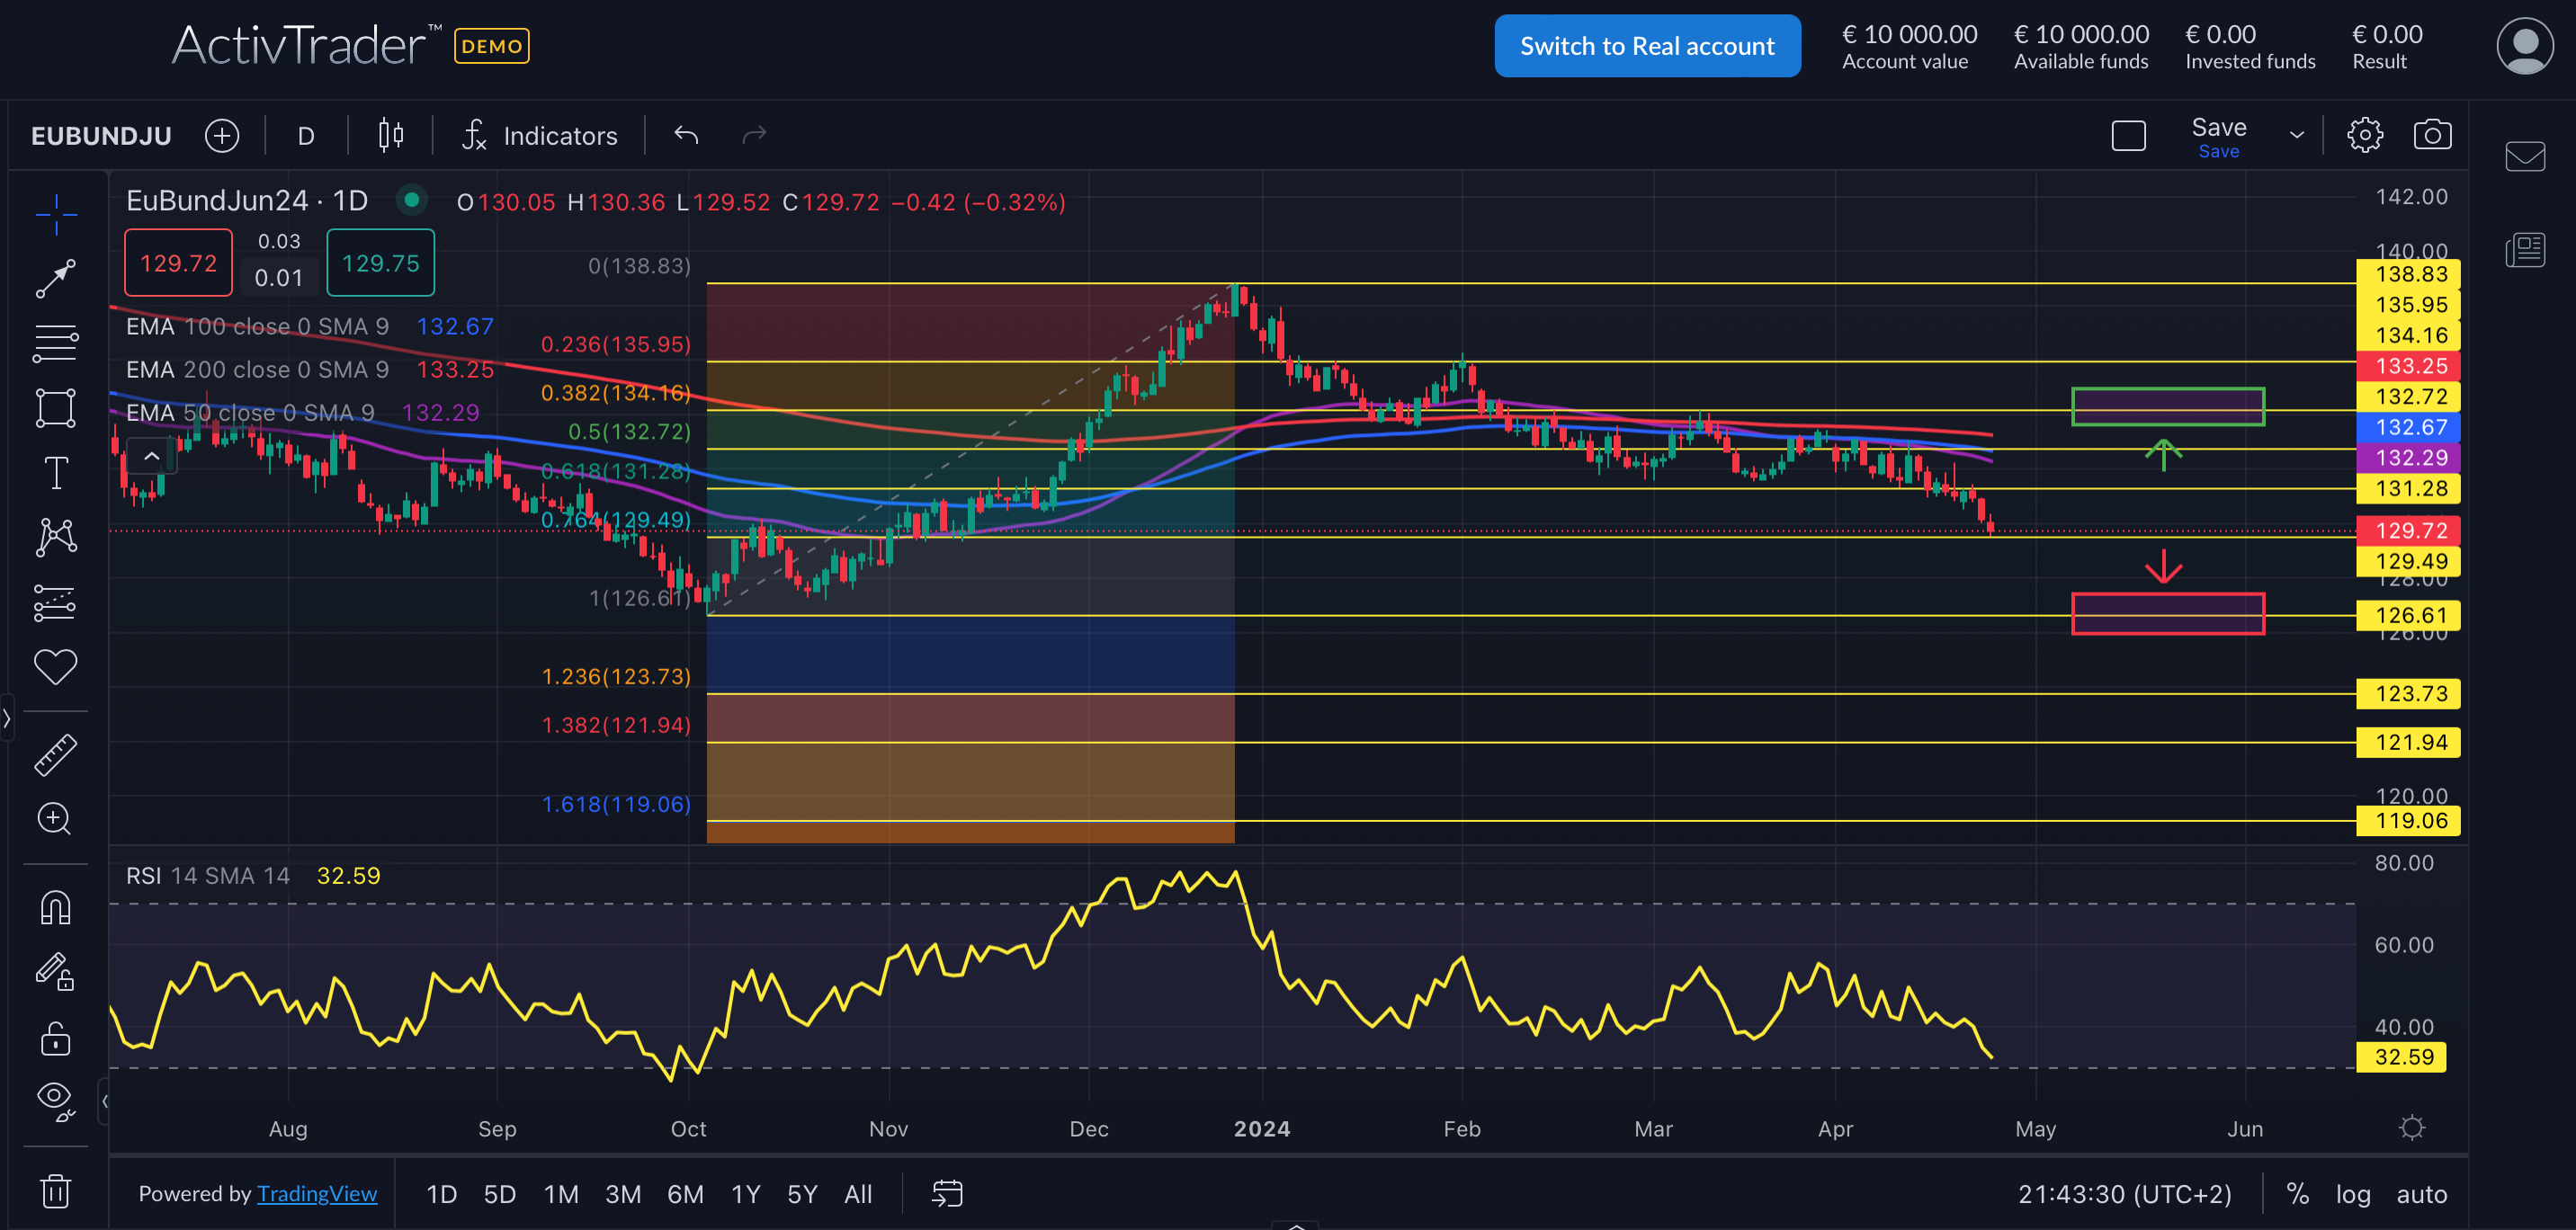Screen dimensions: 2576x1230
Task: Collapse the indicators legend with the caret
Action: point(151,456)
